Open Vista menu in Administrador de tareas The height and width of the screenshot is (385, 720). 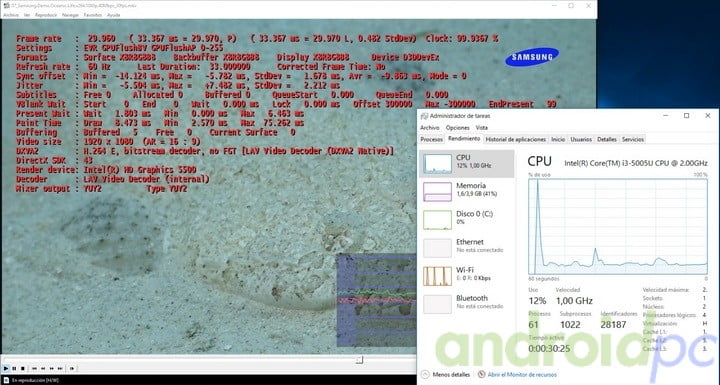point(482,128)
